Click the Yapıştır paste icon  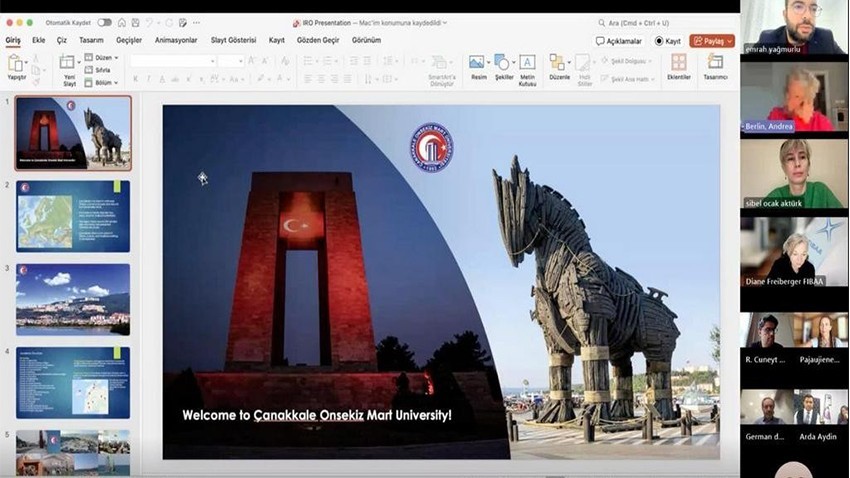pyautogui.click(x=16, y=63)
